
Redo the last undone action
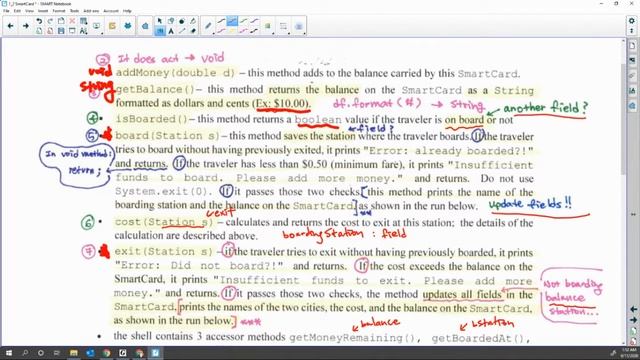[50, 21]
